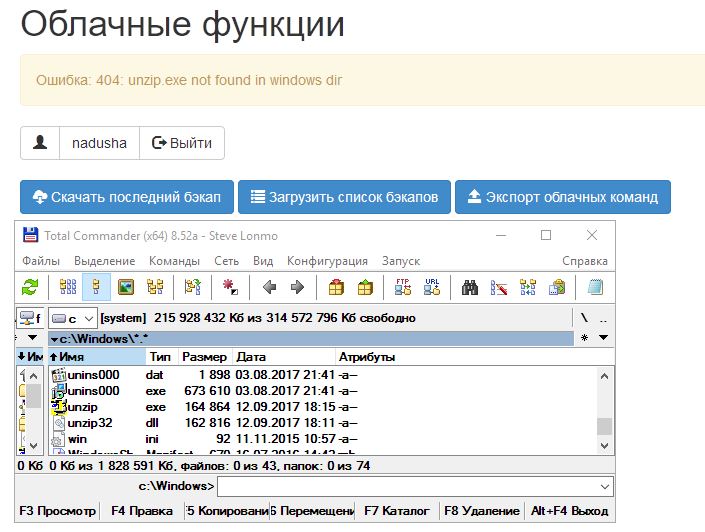Screen dimensions: 705x532
Task: Open favorites asterisk button in path bar
Action: click(585, 338)
